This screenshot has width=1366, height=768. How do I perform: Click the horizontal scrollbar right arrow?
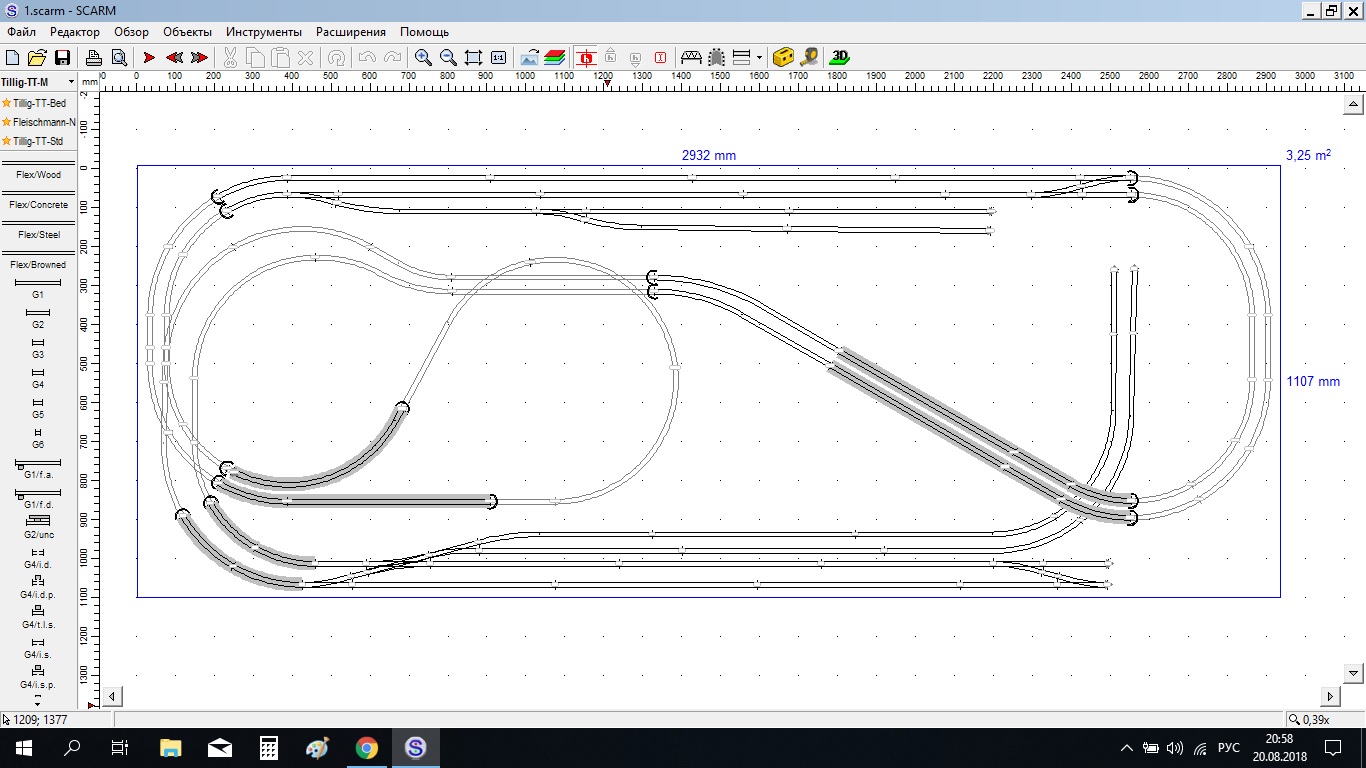coord(1331,696)
